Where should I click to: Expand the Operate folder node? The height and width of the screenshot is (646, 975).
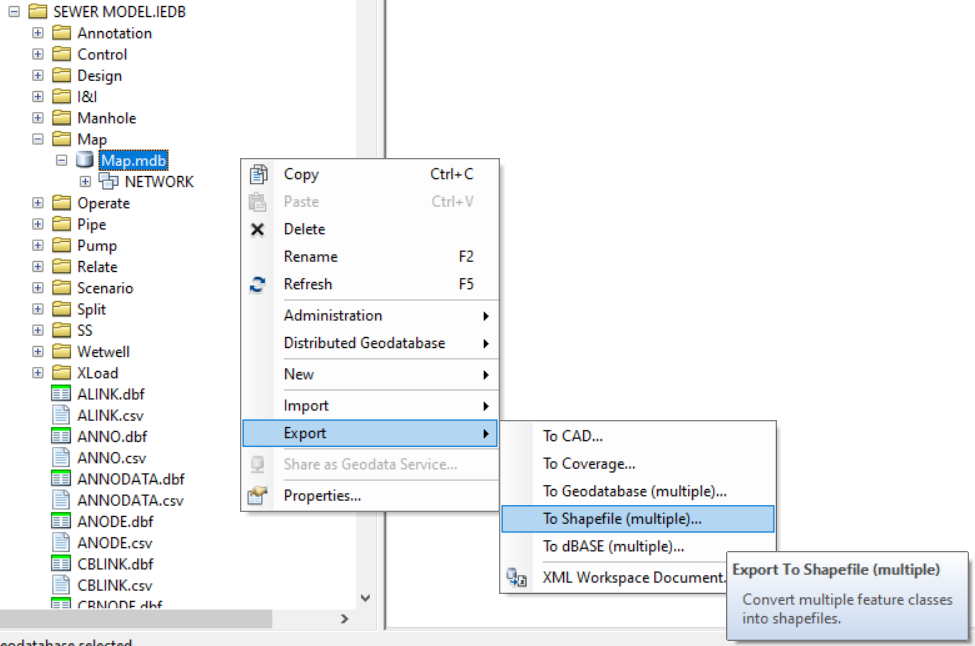[37, 203]
